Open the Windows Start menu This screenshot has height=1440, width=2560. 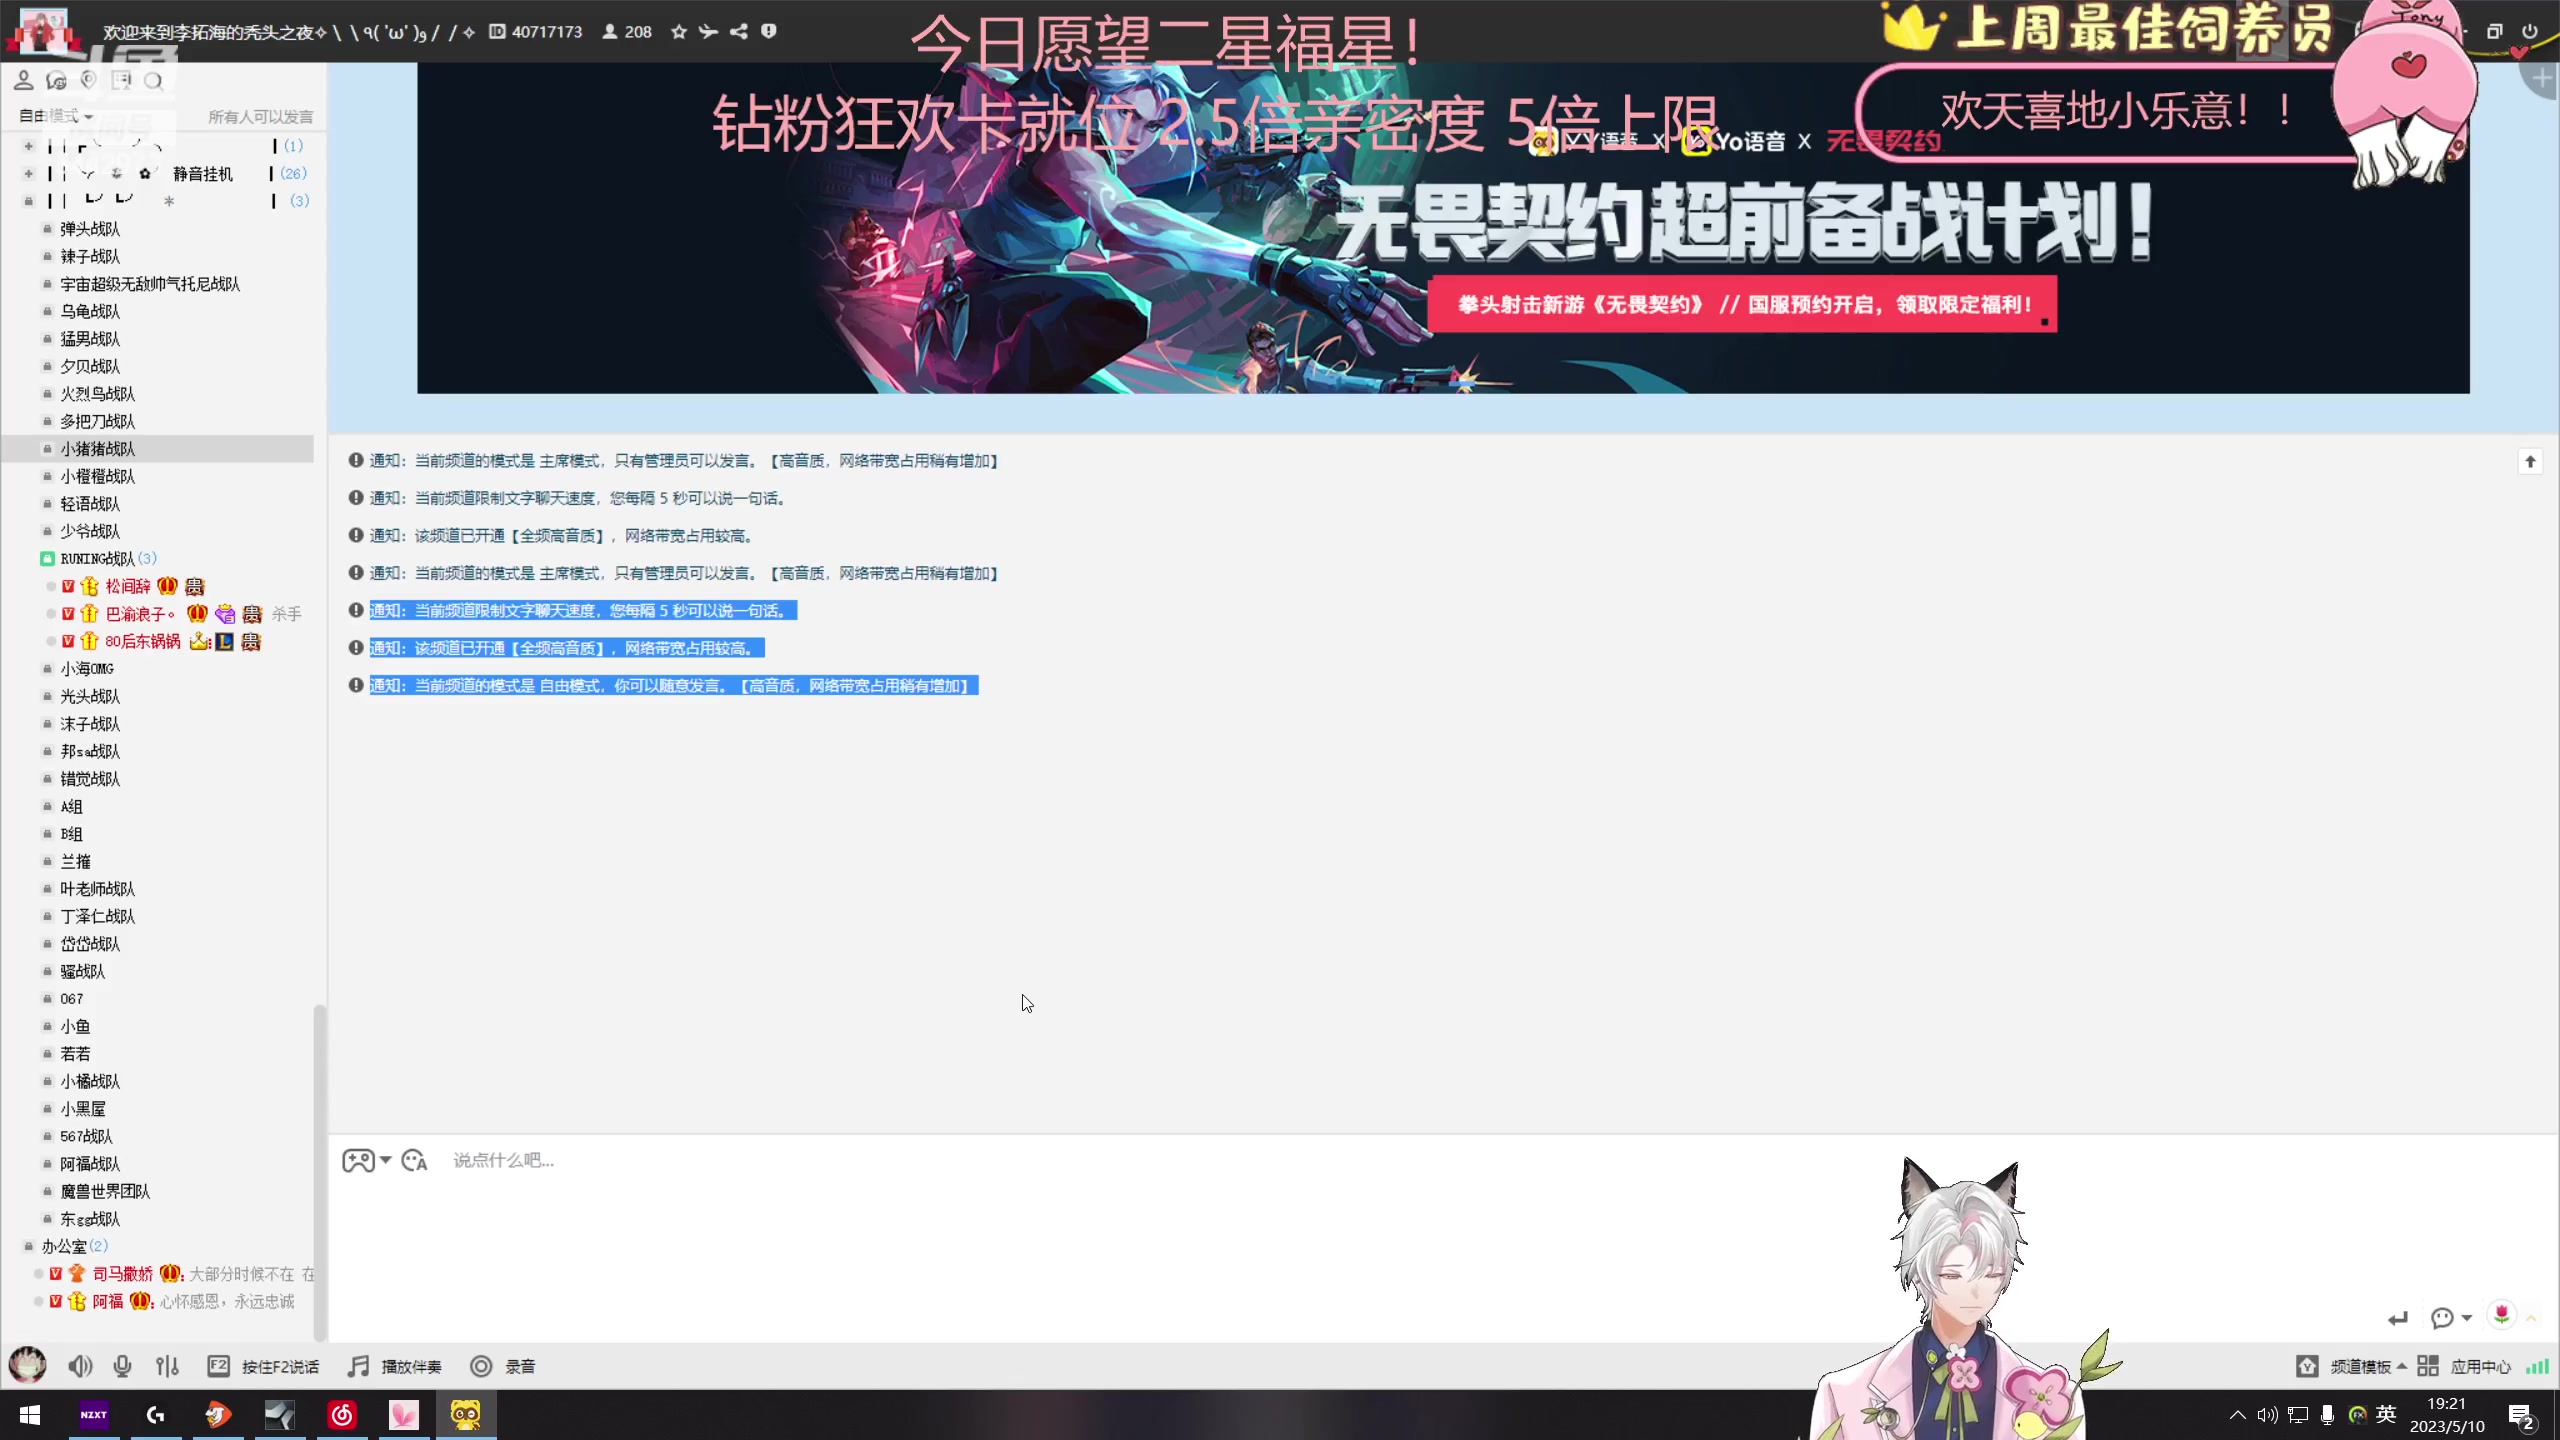[30, 1415]
